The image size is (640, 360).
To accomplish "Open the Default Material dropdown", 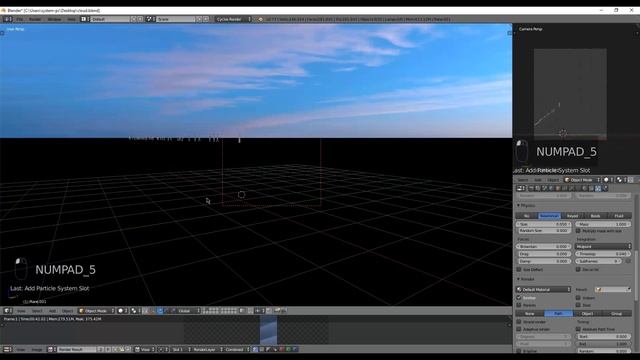I will point(544,289).
